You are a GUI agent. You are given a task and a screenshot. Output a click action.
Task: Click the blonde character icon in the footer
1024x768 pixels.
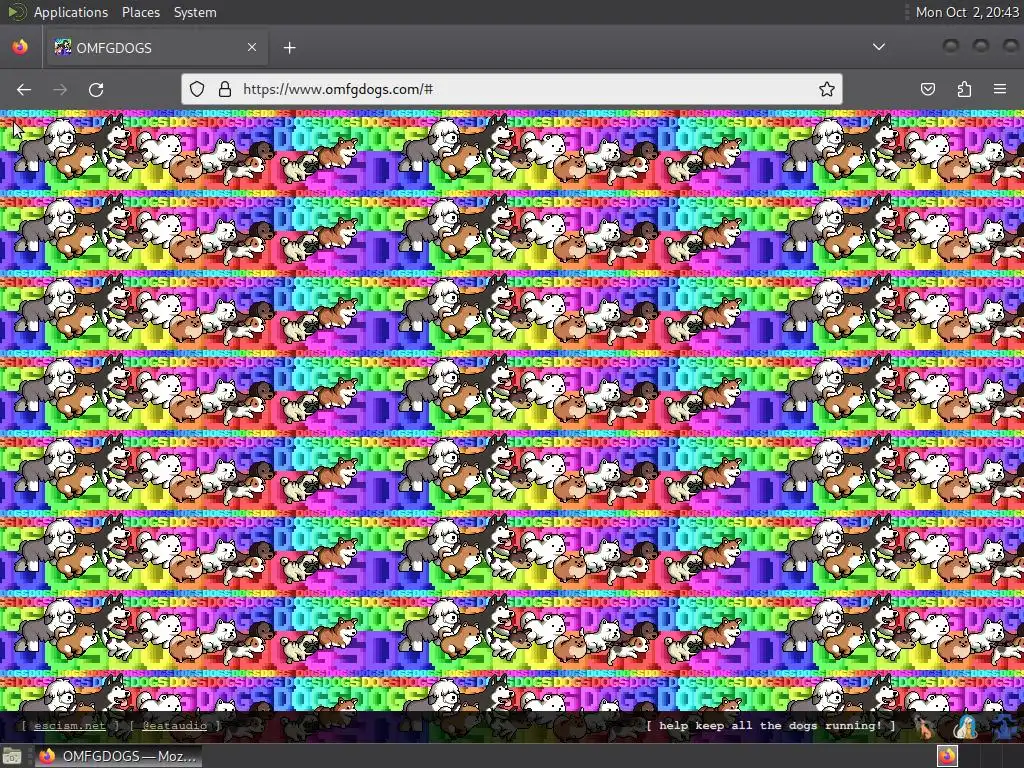coord(965,727)
